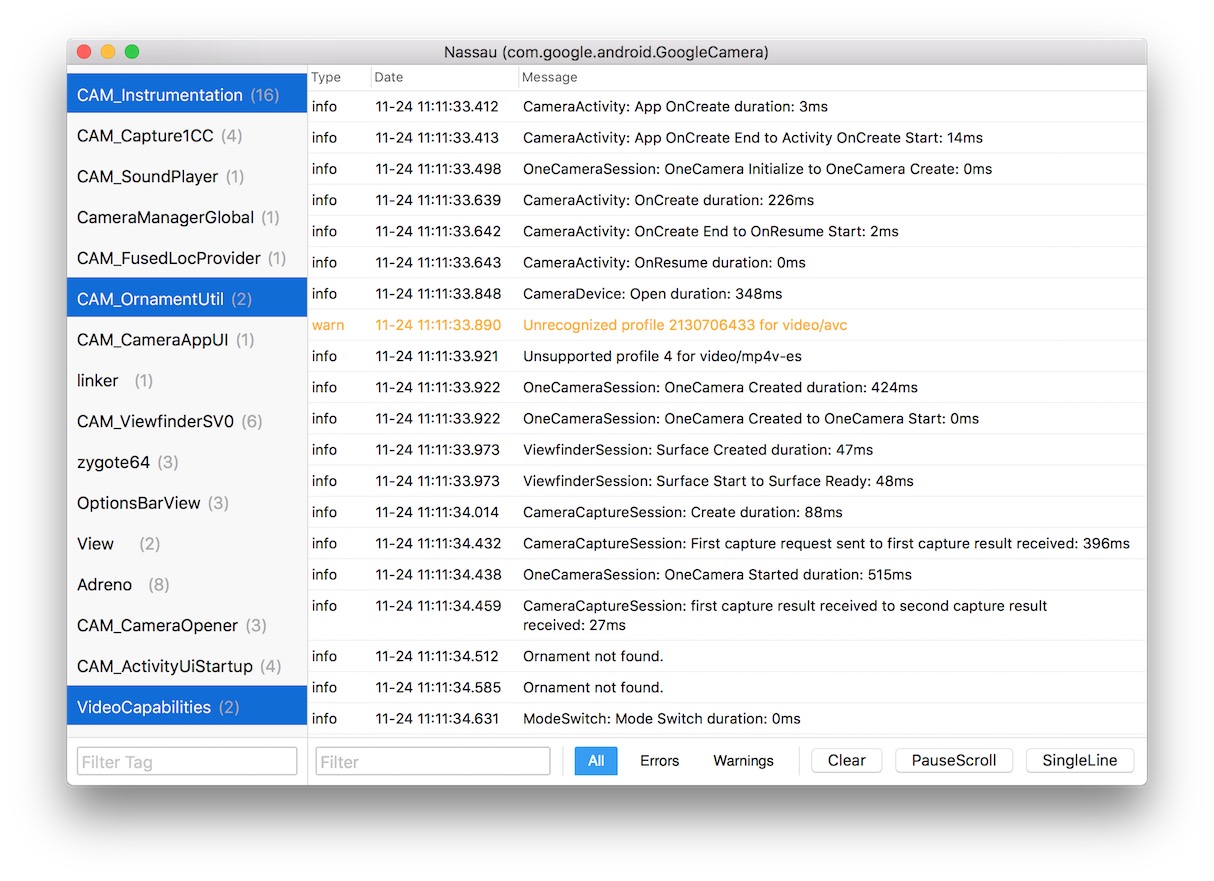
Task: Select row CameraCaptureSession: Create duration: 88ms
Action: [727, 512]
